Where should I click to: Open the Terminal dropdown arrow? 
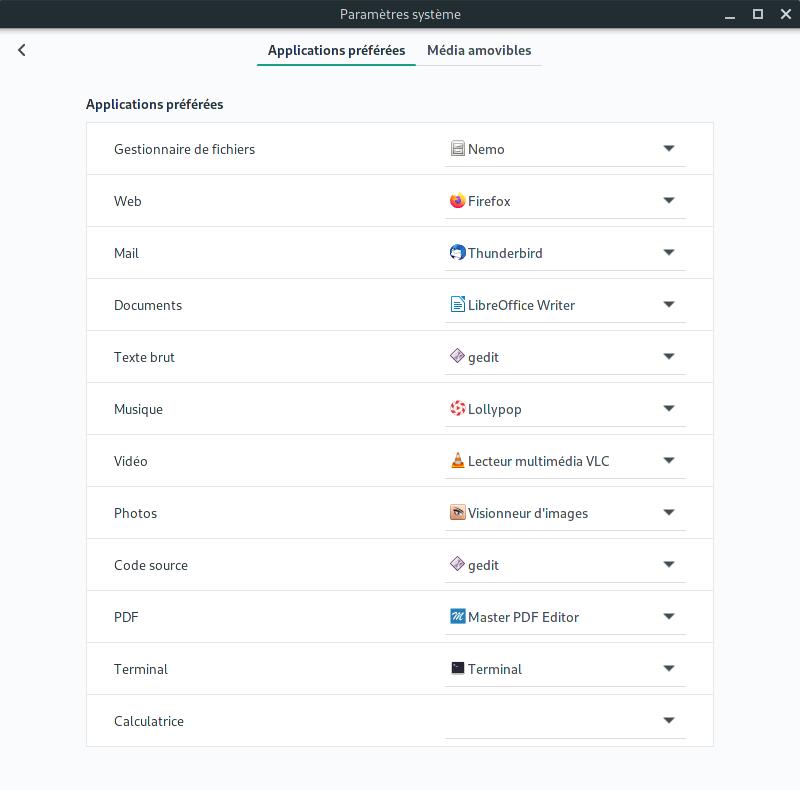[669, 669]
